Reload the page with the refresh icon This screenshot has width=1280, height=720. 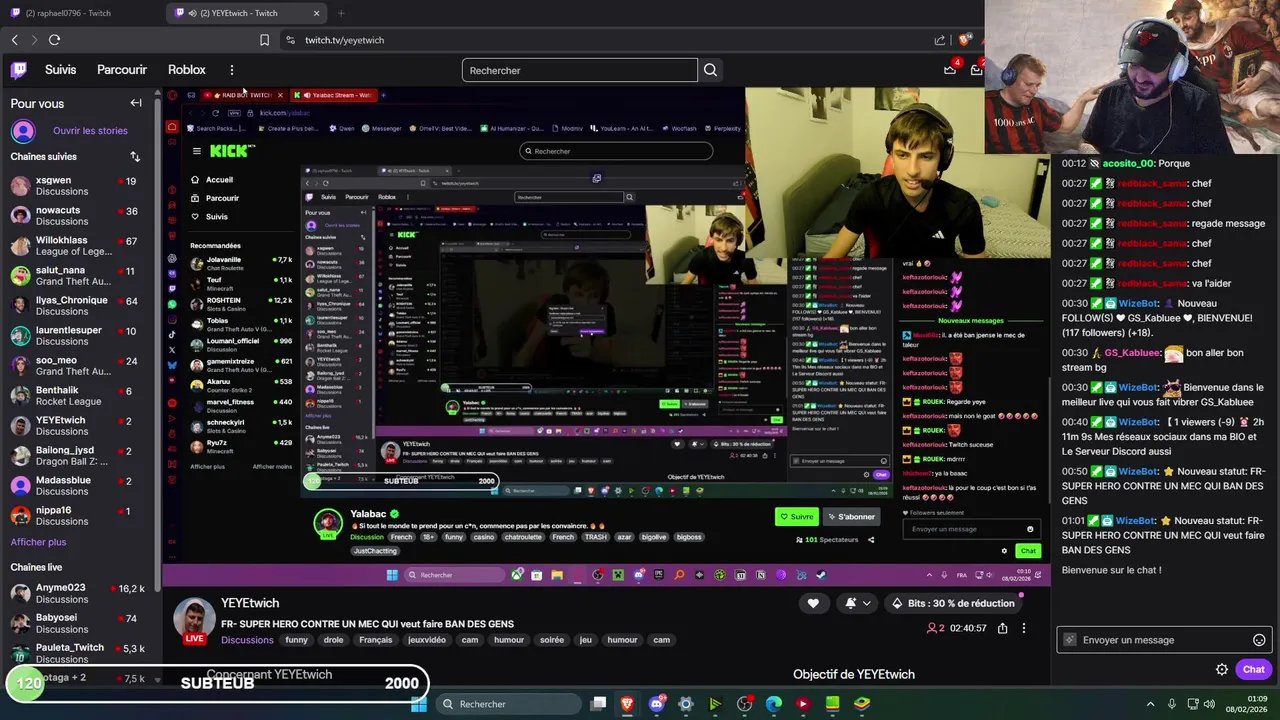point(54,40)
